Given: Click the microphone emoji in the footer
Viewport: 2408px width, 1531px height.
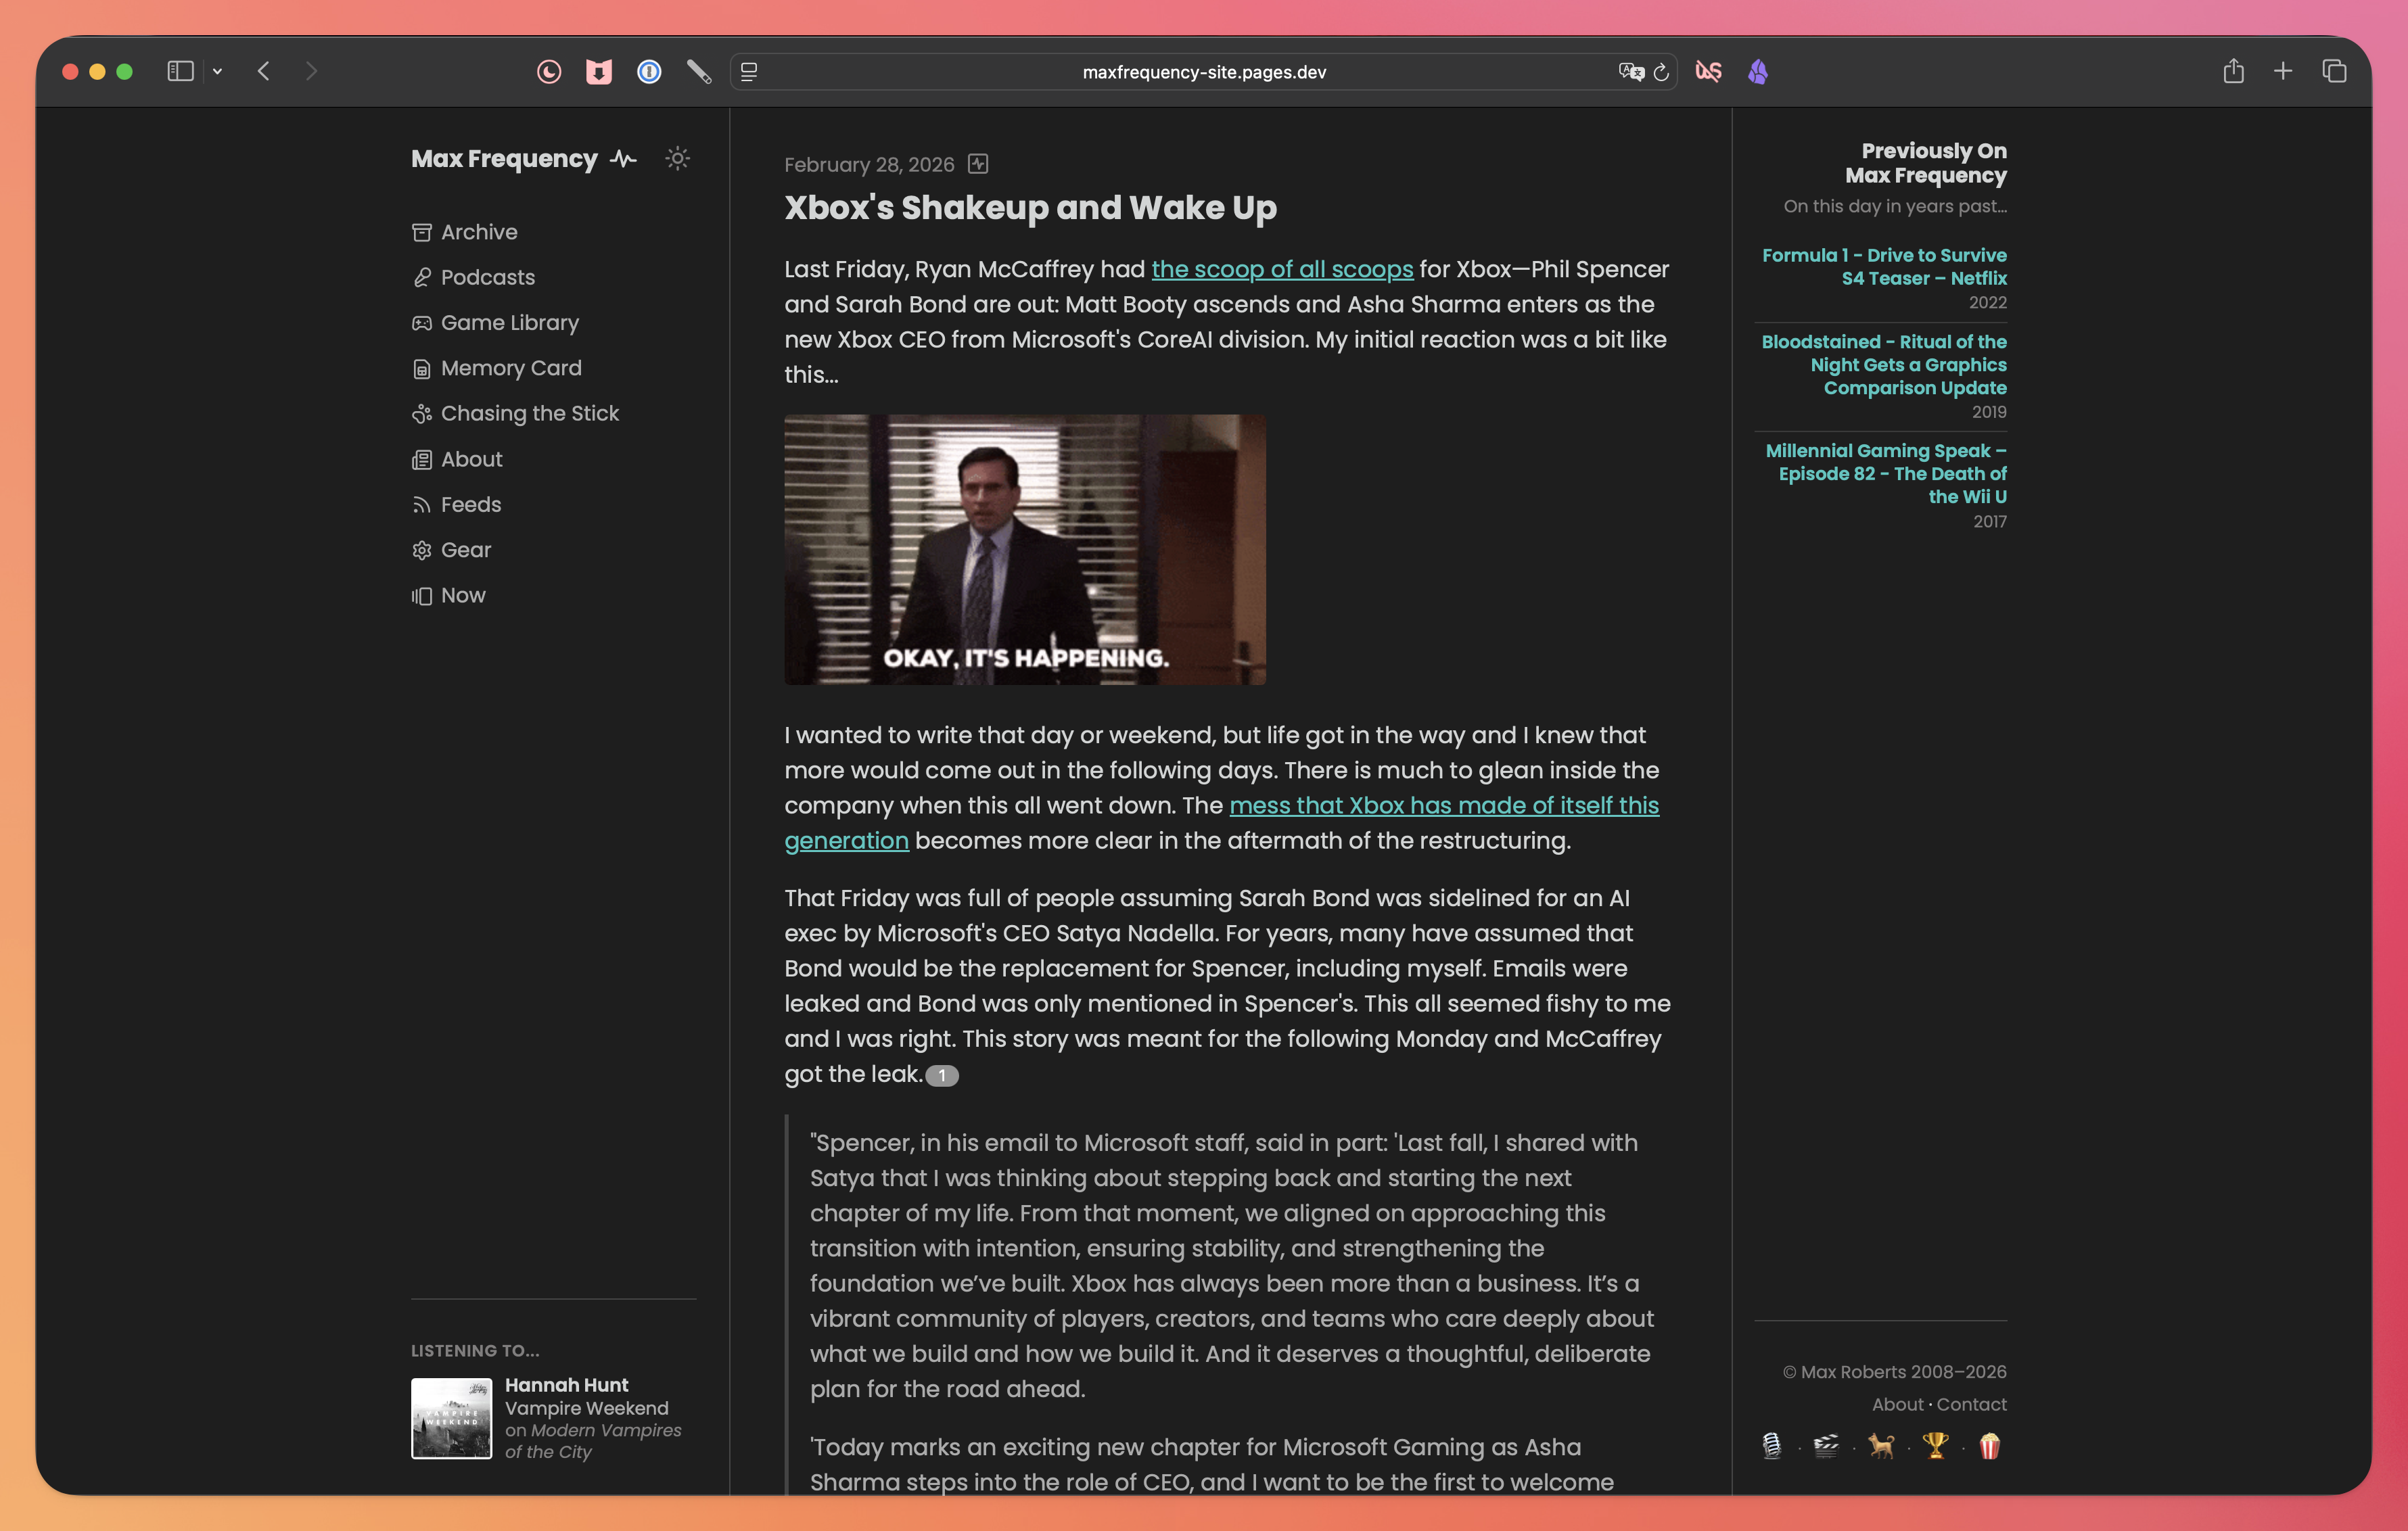Looking at the screenshot, I should click(x=1772, y=1447).
